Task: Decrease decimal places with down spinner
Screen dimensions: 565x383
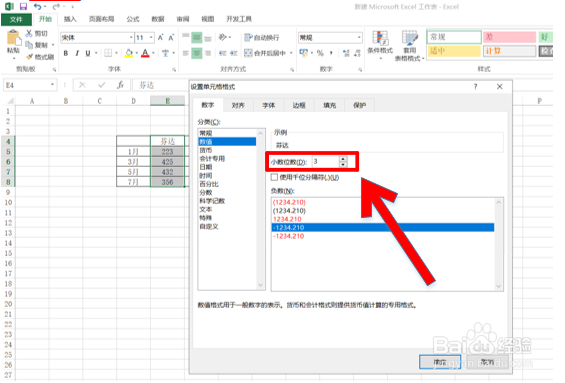Action: [x=343, y=165]
